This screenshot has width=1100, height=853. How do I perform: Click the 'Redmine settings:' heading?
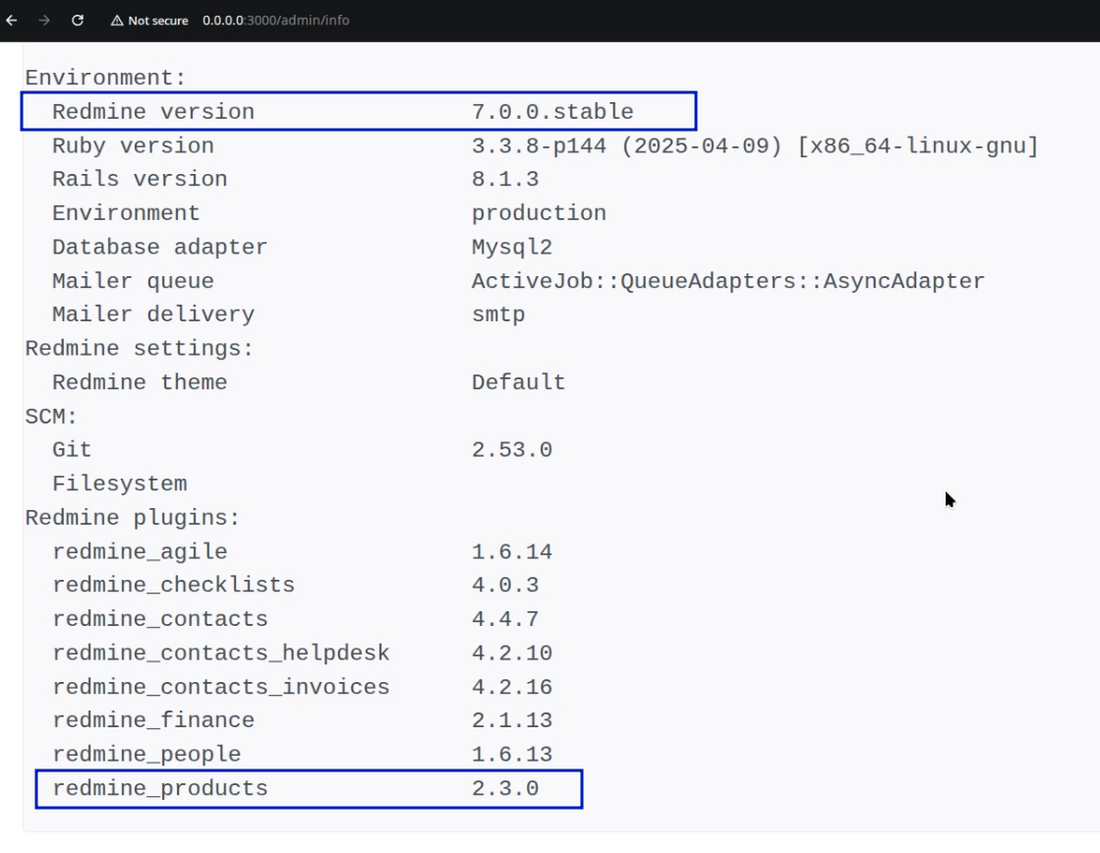click(140, 349)
